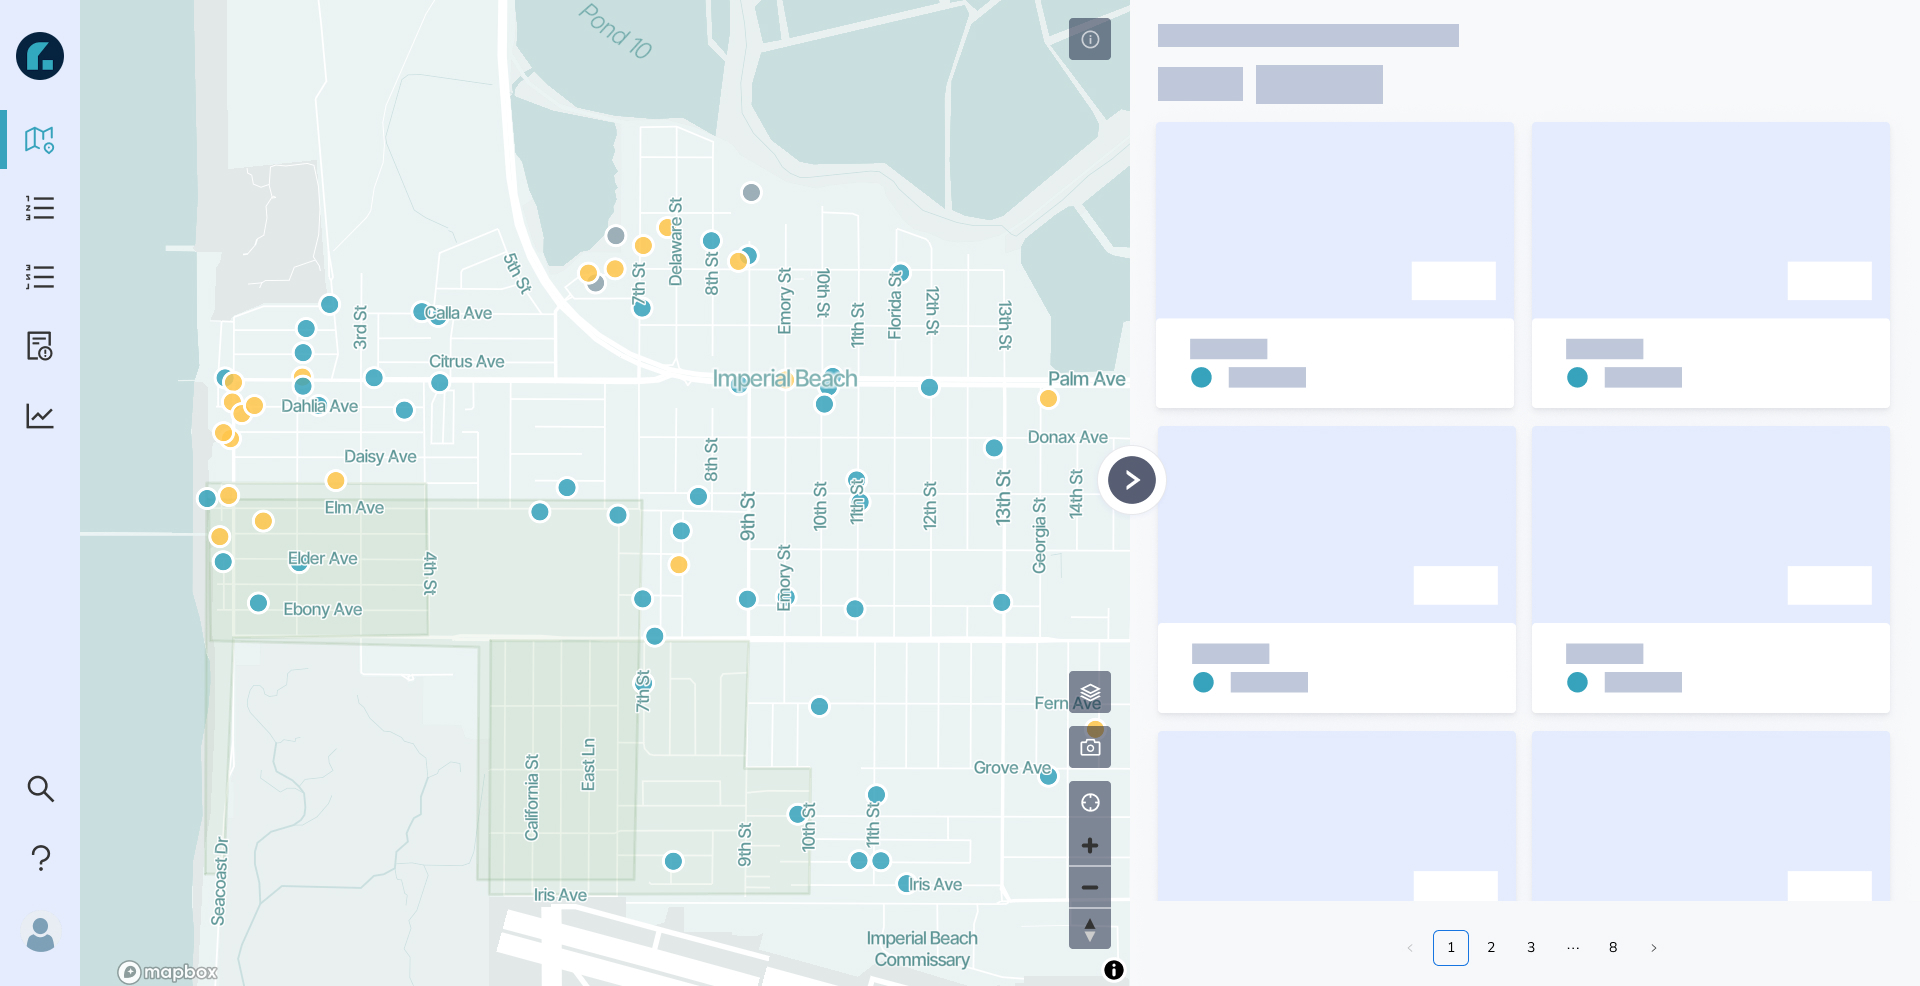
Task: Zoom out on the map
Action: coord(1089,888)
